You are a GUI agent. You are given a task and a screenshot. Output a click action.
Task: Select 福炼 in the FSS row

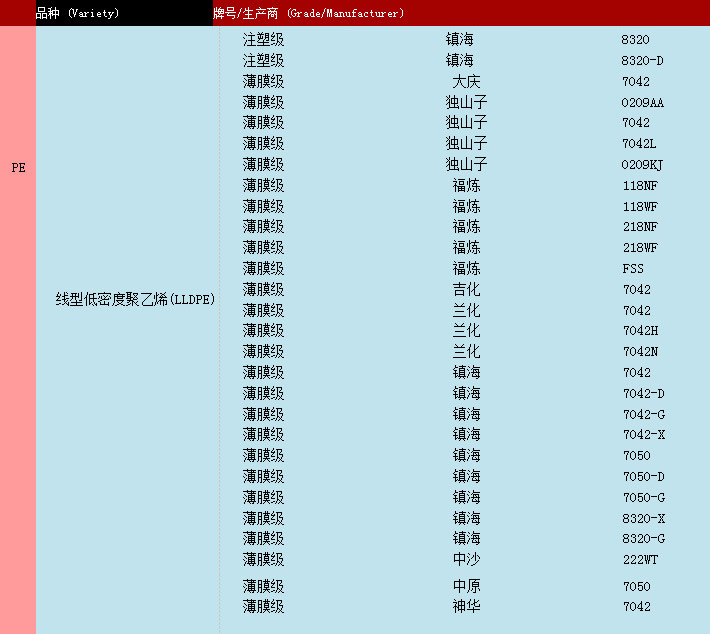click(x=466, y=269)
